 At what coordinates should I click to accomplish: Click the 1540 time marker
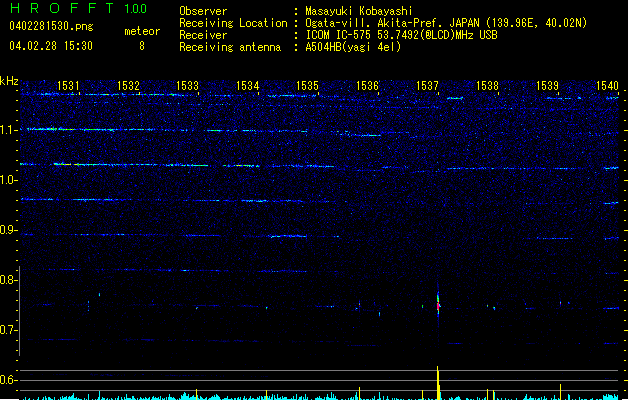click(x=608, y=85)
